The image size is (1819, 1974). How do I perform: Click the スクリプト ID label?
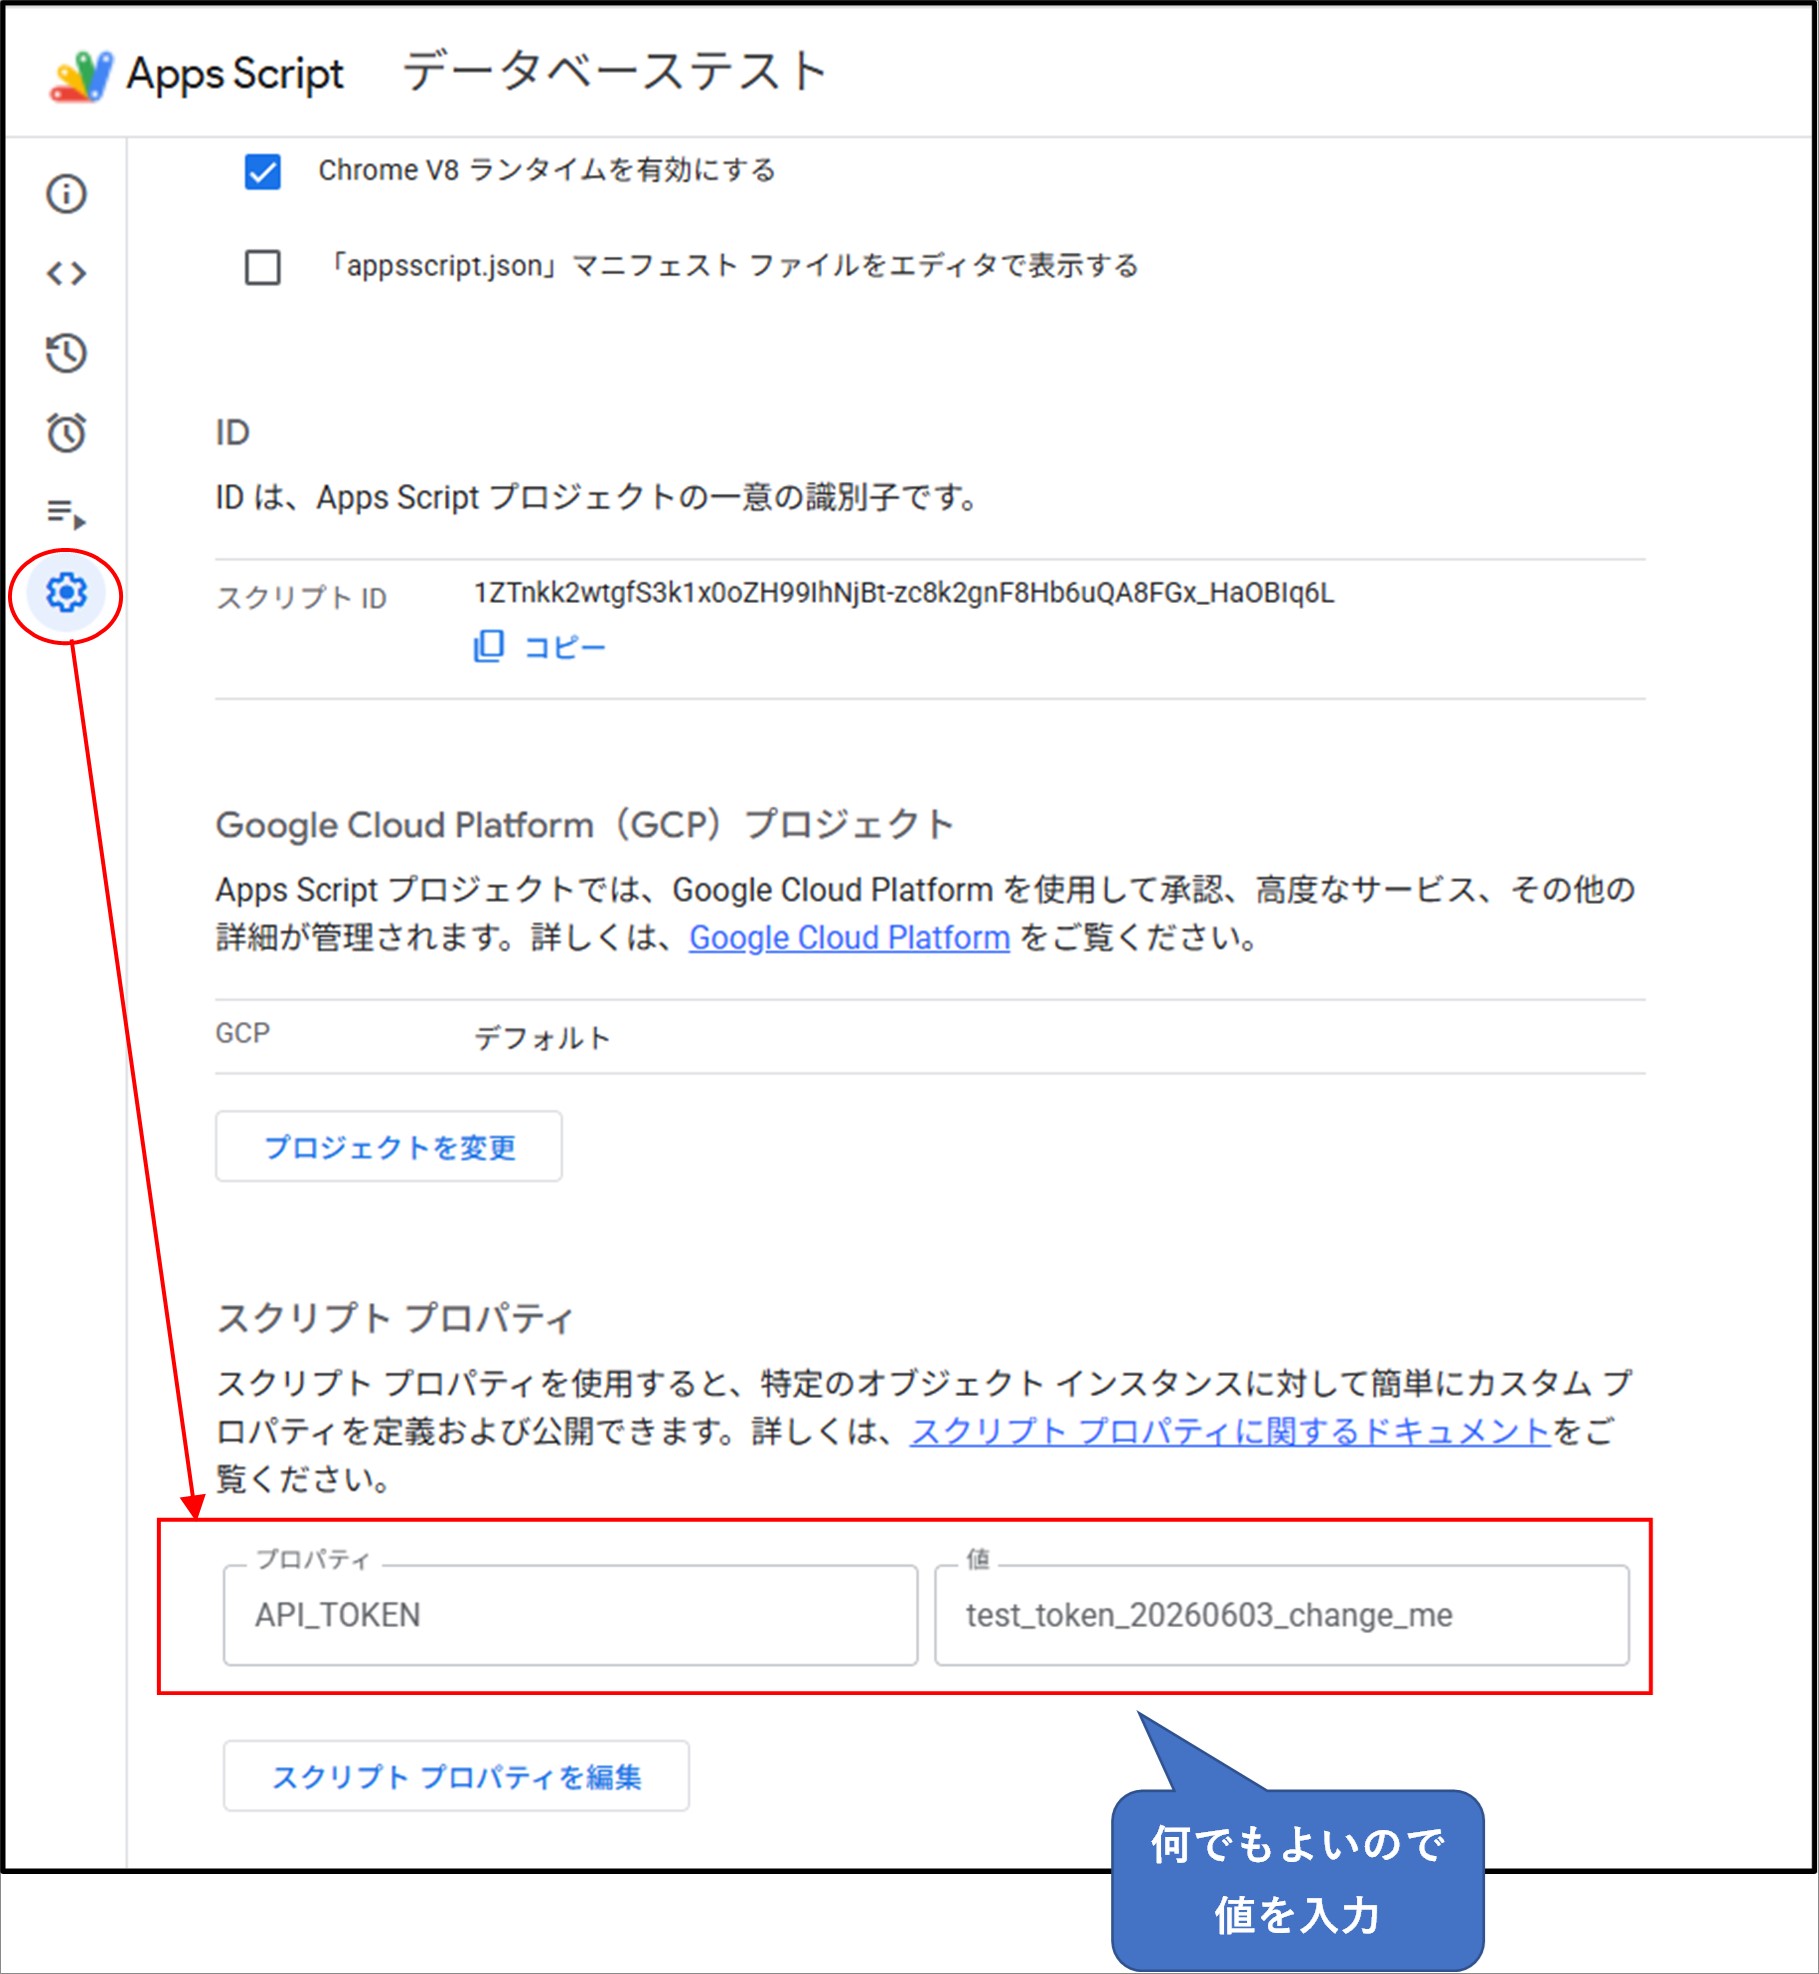301,598
